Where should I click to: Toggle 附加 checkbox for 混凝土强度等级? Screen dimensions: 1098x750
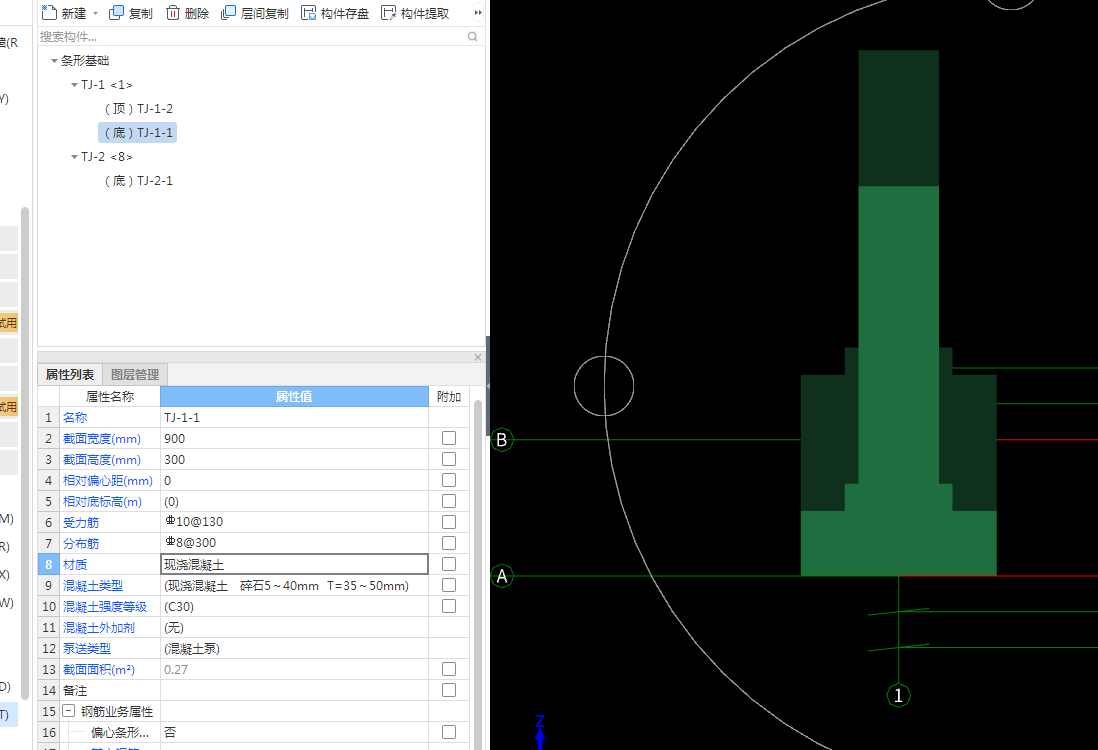(449, 606)
